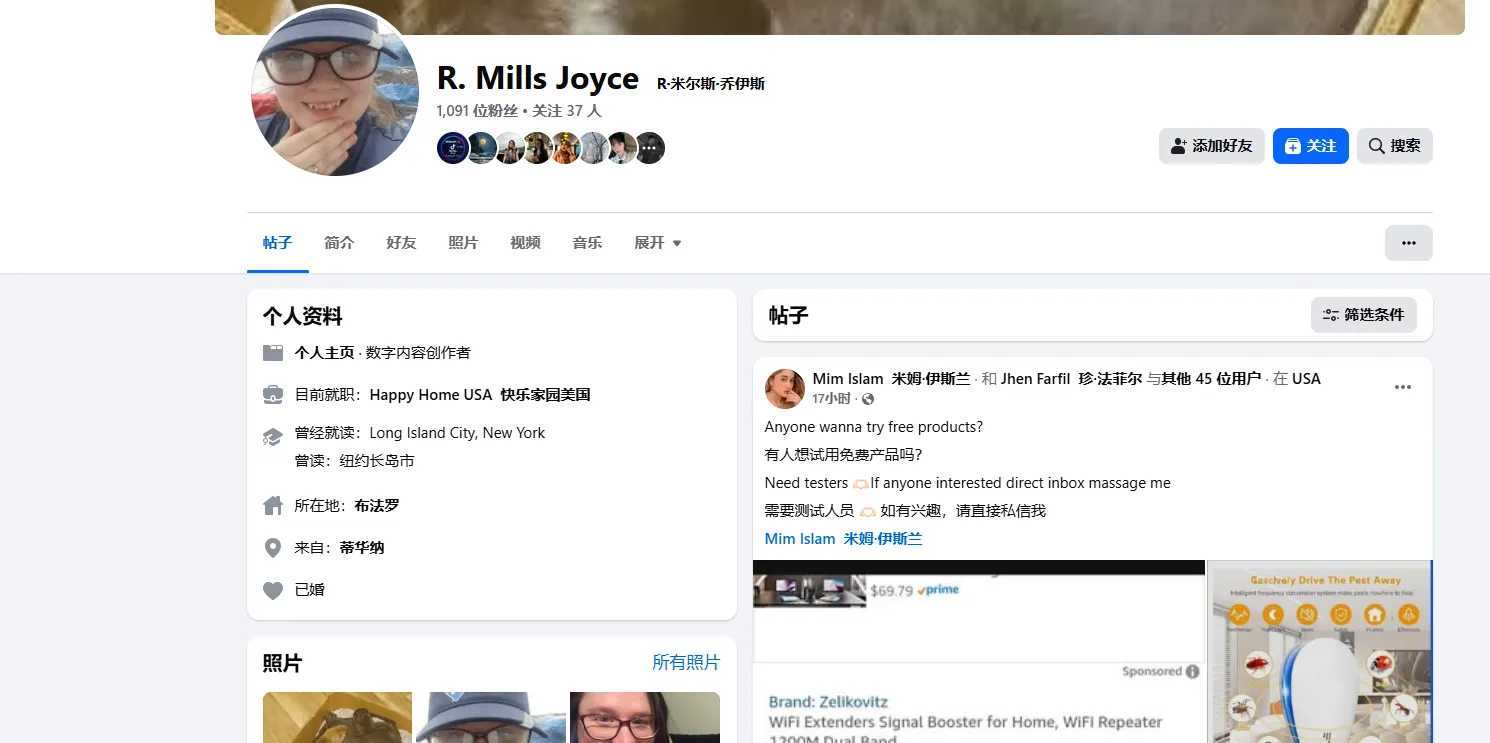Switch to the 简介 tab
Image resolution: width=1490 pixels, height=743 pixels.
coord(339,243)
